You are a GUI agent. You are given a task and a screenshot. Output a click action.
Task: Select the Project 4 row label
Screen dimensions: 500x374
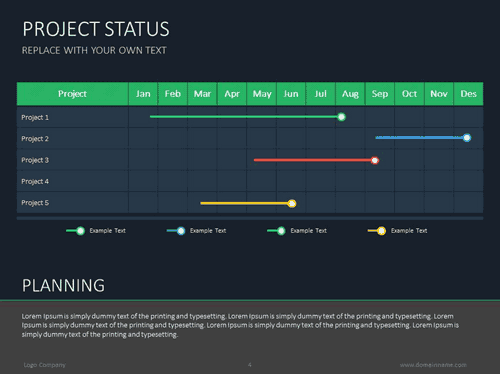35,181
